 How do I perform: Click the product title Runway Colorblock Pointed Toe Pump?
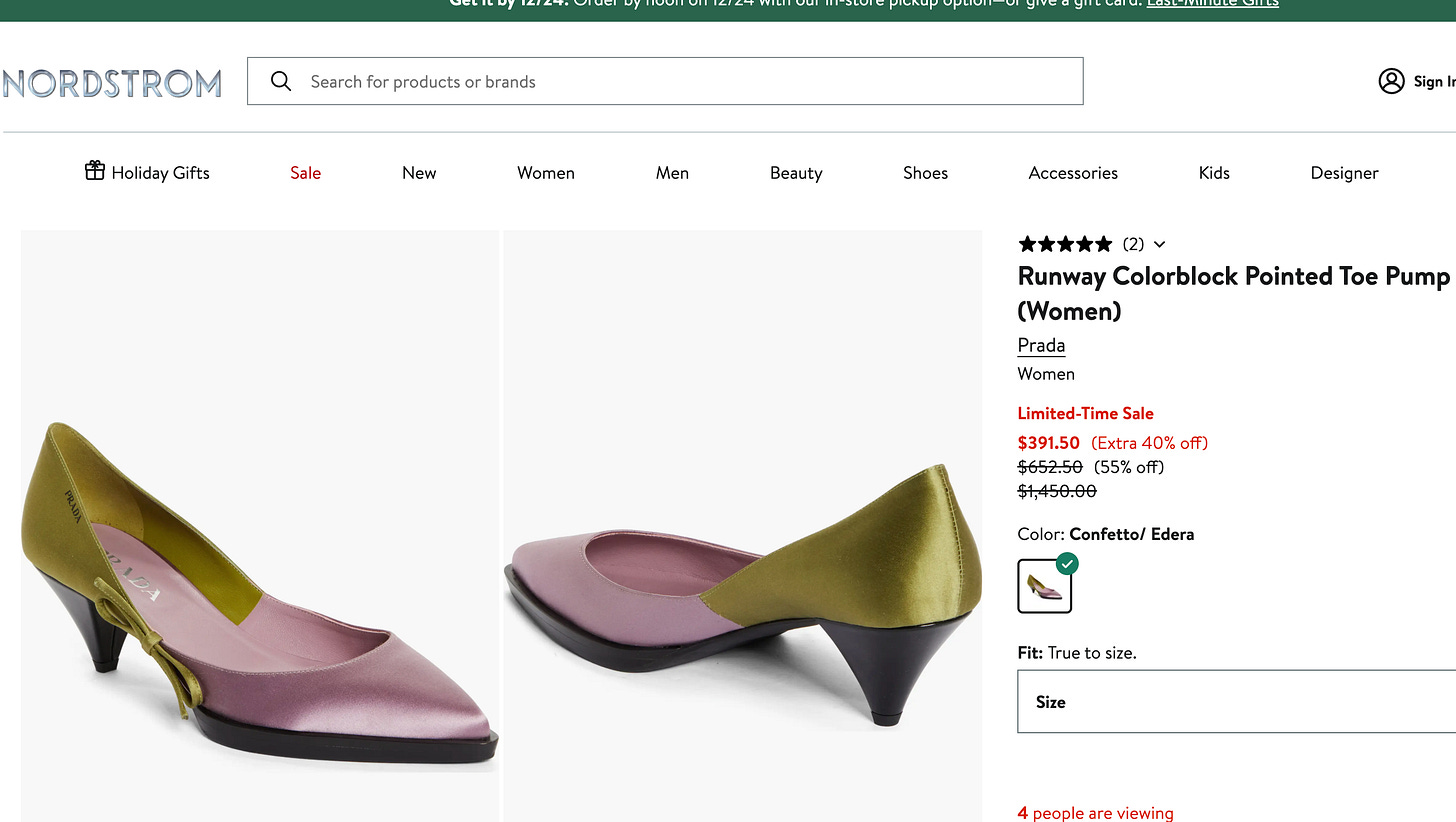tap(1234, 293)
